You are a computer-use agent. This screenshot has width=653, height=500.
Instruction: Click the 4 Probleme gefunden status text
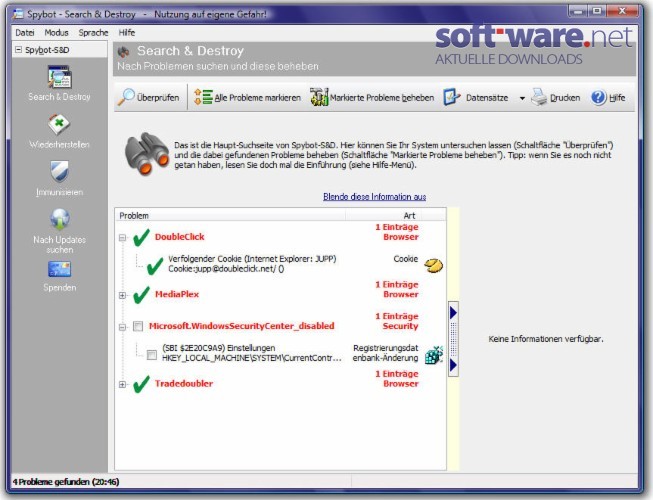pos(66,482)
